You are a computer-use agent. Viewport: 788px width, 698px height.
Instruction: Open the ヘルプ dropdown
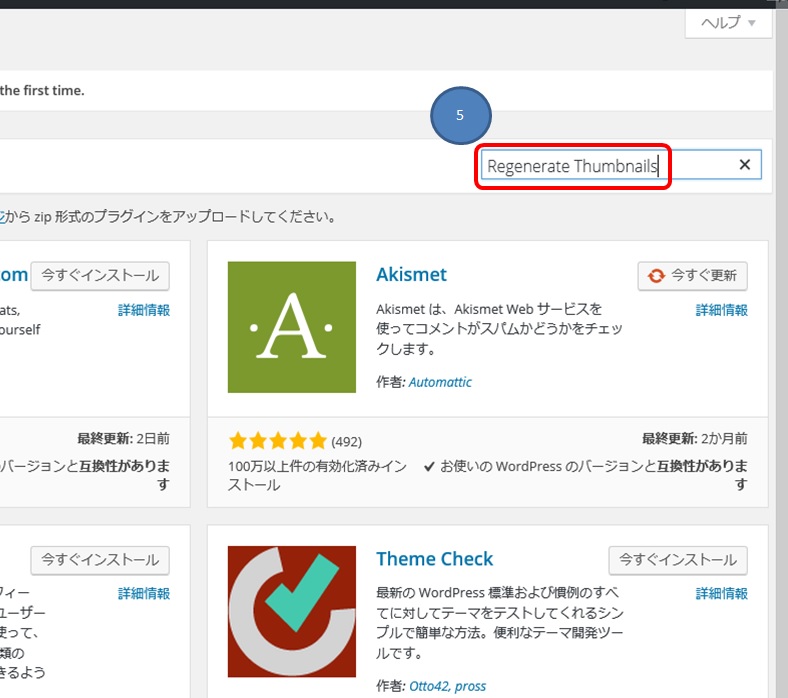pyautogui.click(x=728, y=23)
